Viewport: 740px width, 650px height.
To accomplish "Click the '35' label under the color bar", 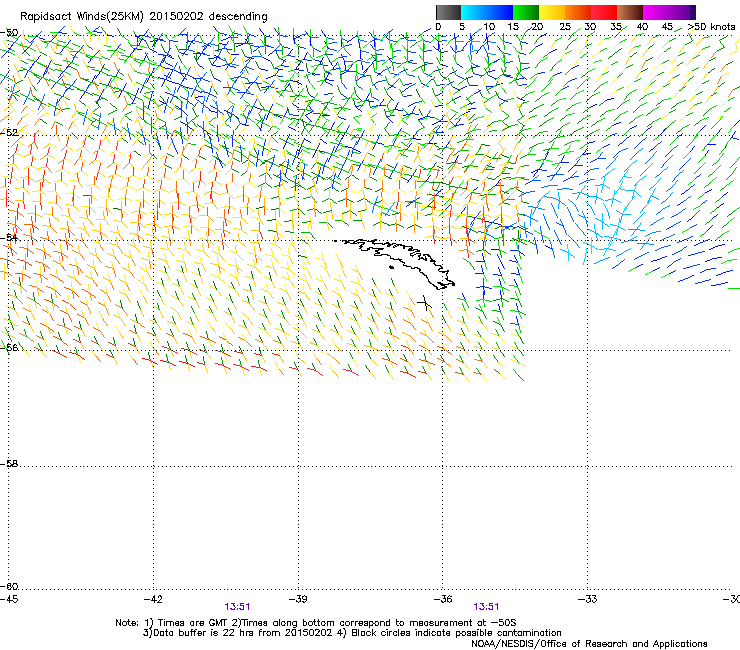I will point(616,27).
